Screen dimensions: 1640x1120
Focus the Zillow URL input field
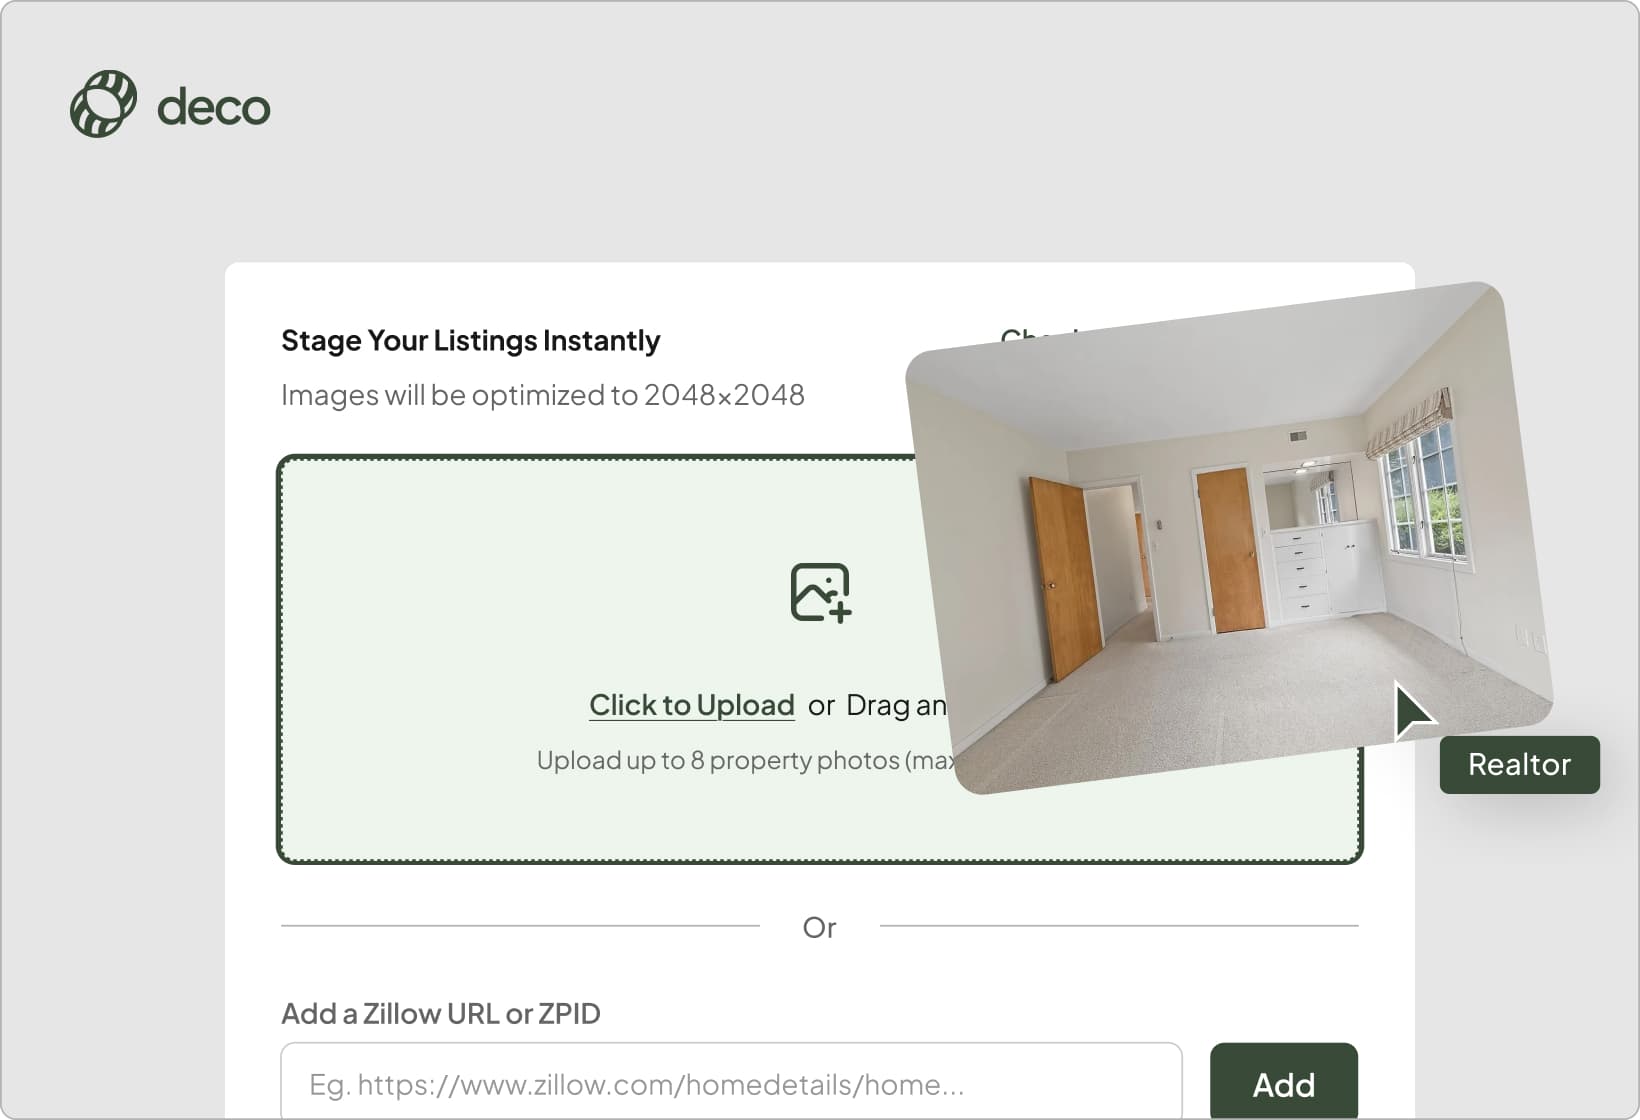point(731,1084)
